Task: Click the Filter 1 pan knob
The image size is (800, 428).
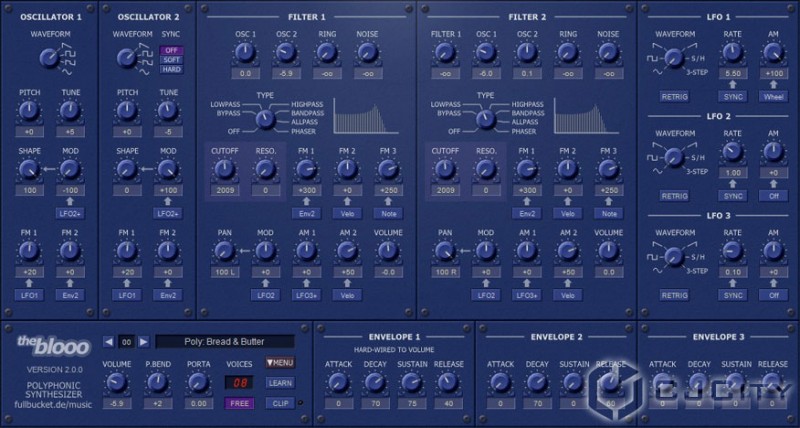Action: (224, 250)
